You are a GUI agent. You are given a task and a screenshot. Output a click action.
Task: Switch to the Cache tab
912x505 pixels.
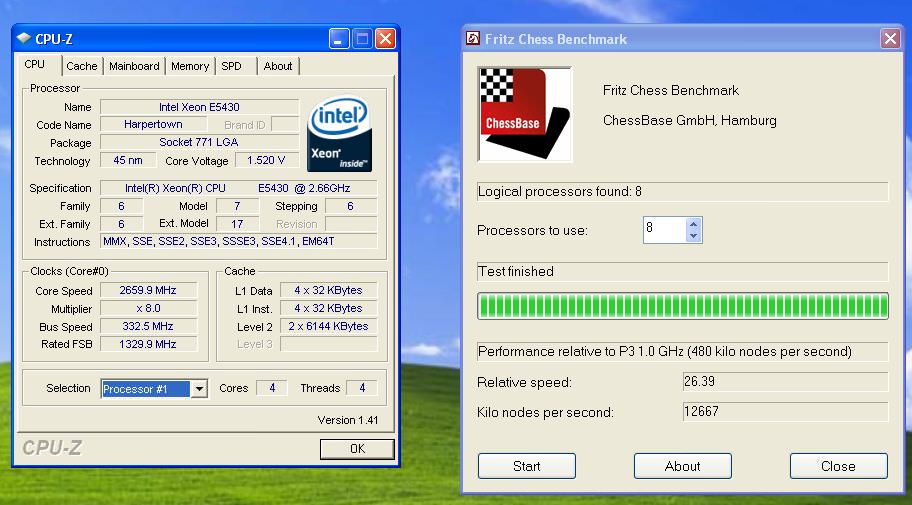click(82, 66)
